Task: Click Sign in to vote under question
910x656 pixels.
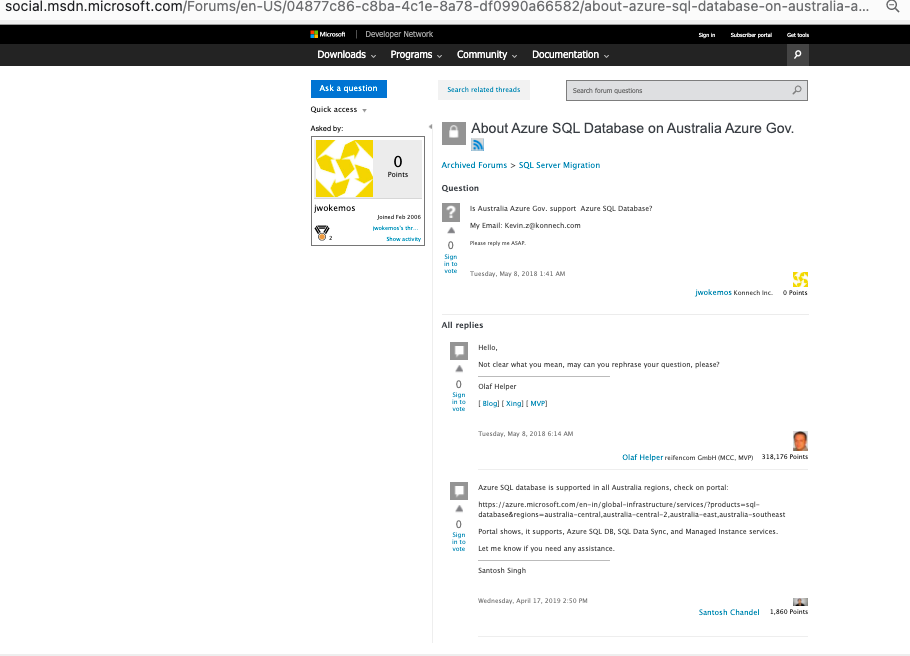Action: click(451, 264)
